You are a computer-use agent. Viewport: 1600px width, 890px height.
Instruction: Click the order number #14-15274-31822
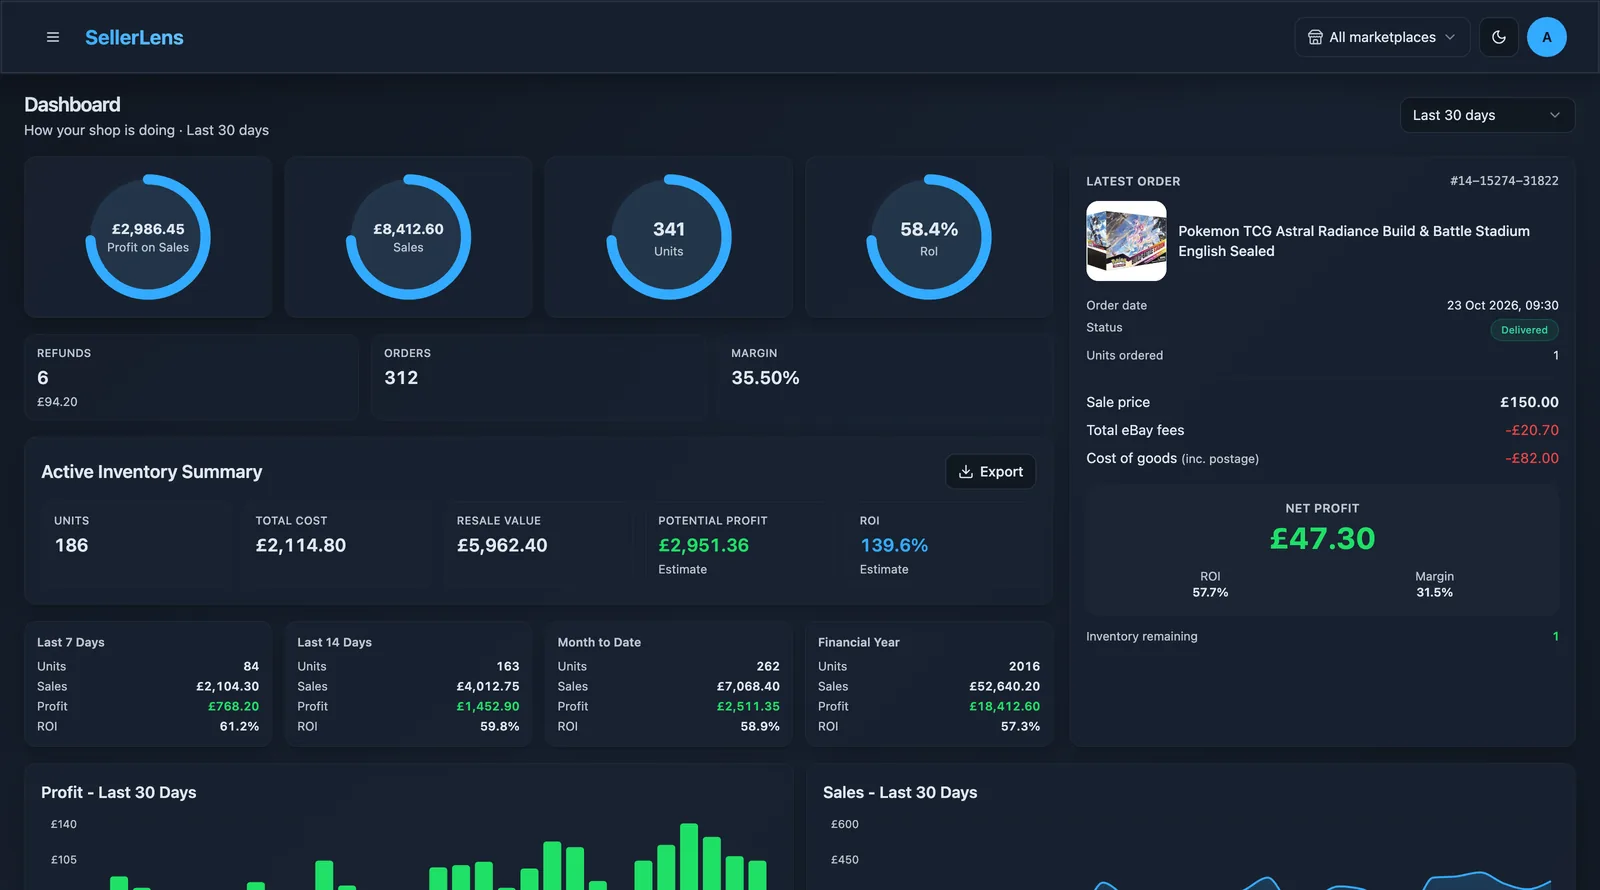coord(1504,181)
